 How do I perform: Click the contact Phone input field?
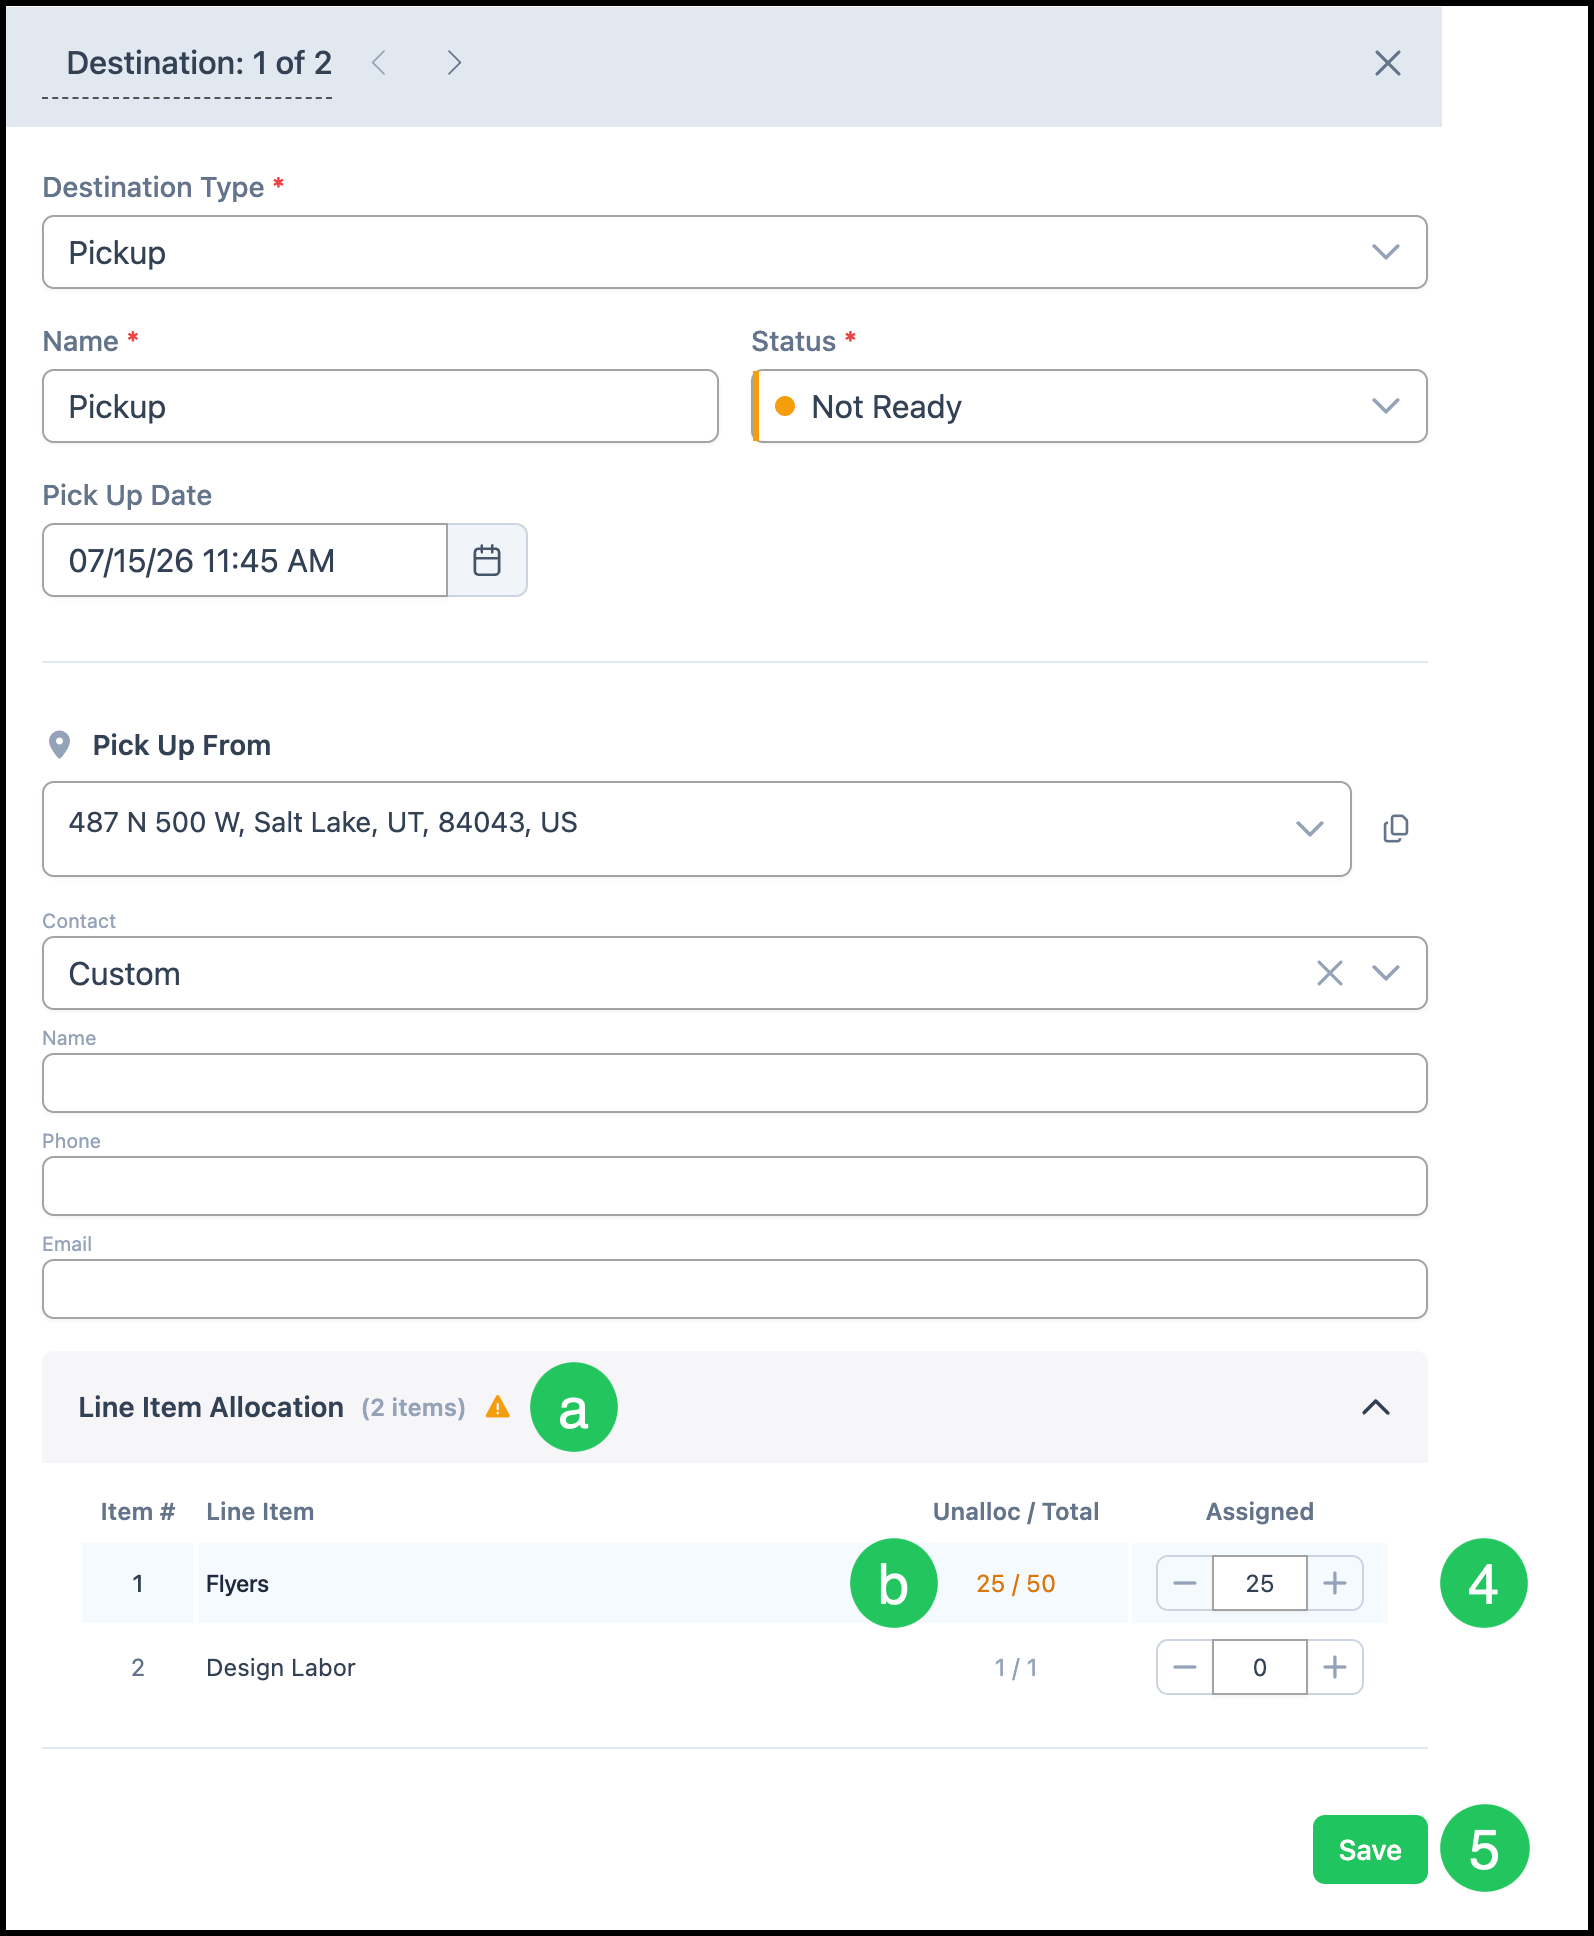(x=734, y=1186)
